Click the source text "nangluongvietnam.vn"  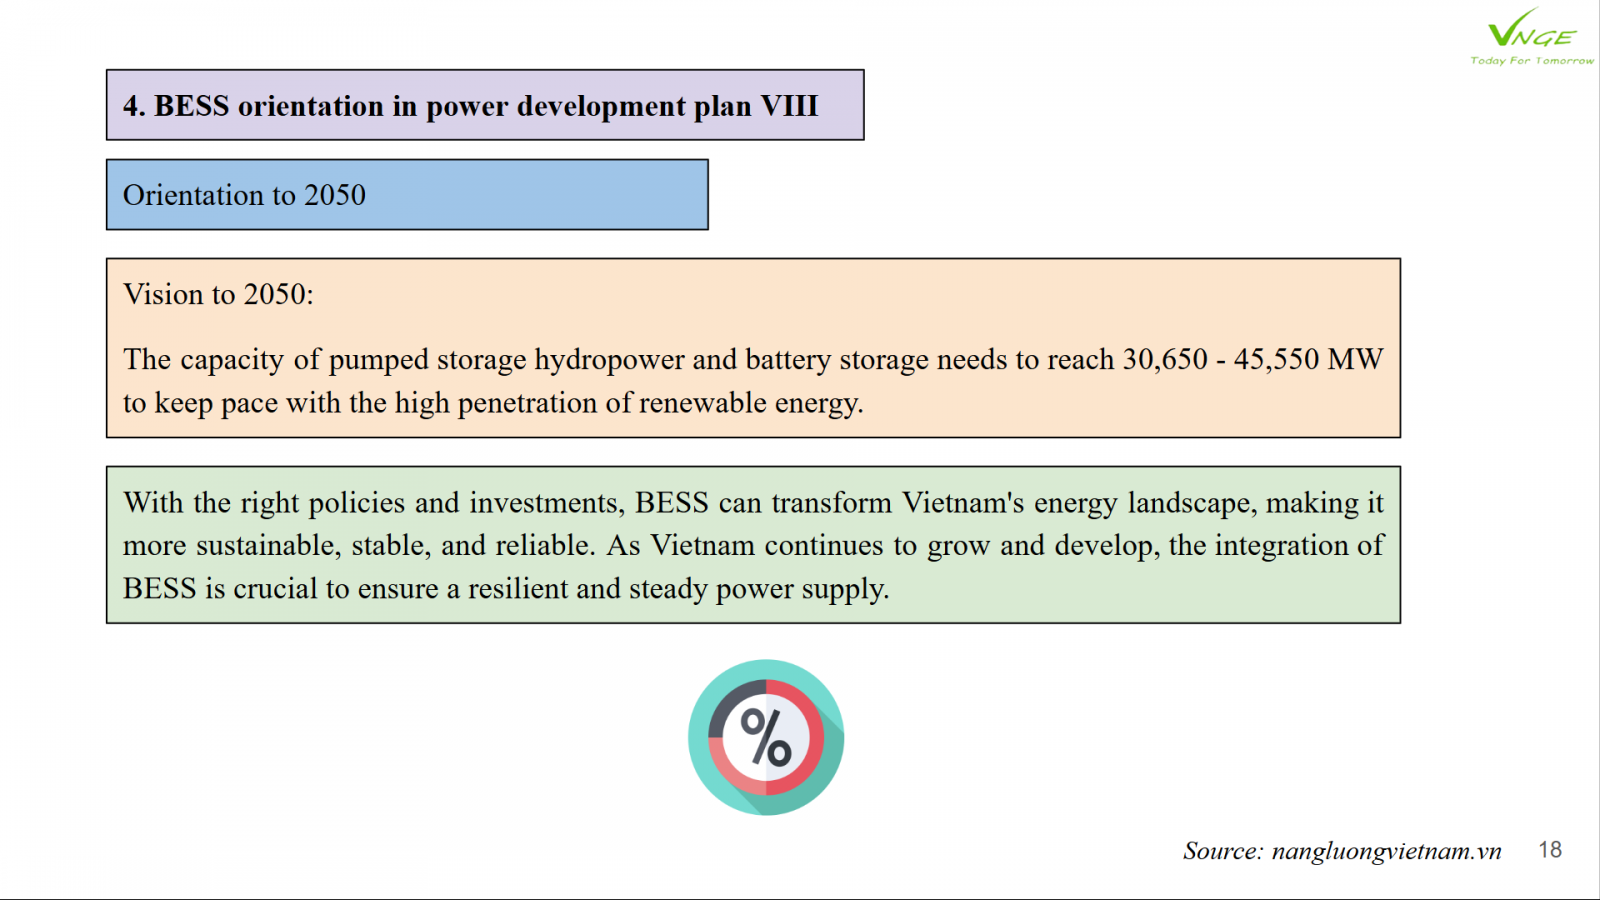pos(1386,851)
